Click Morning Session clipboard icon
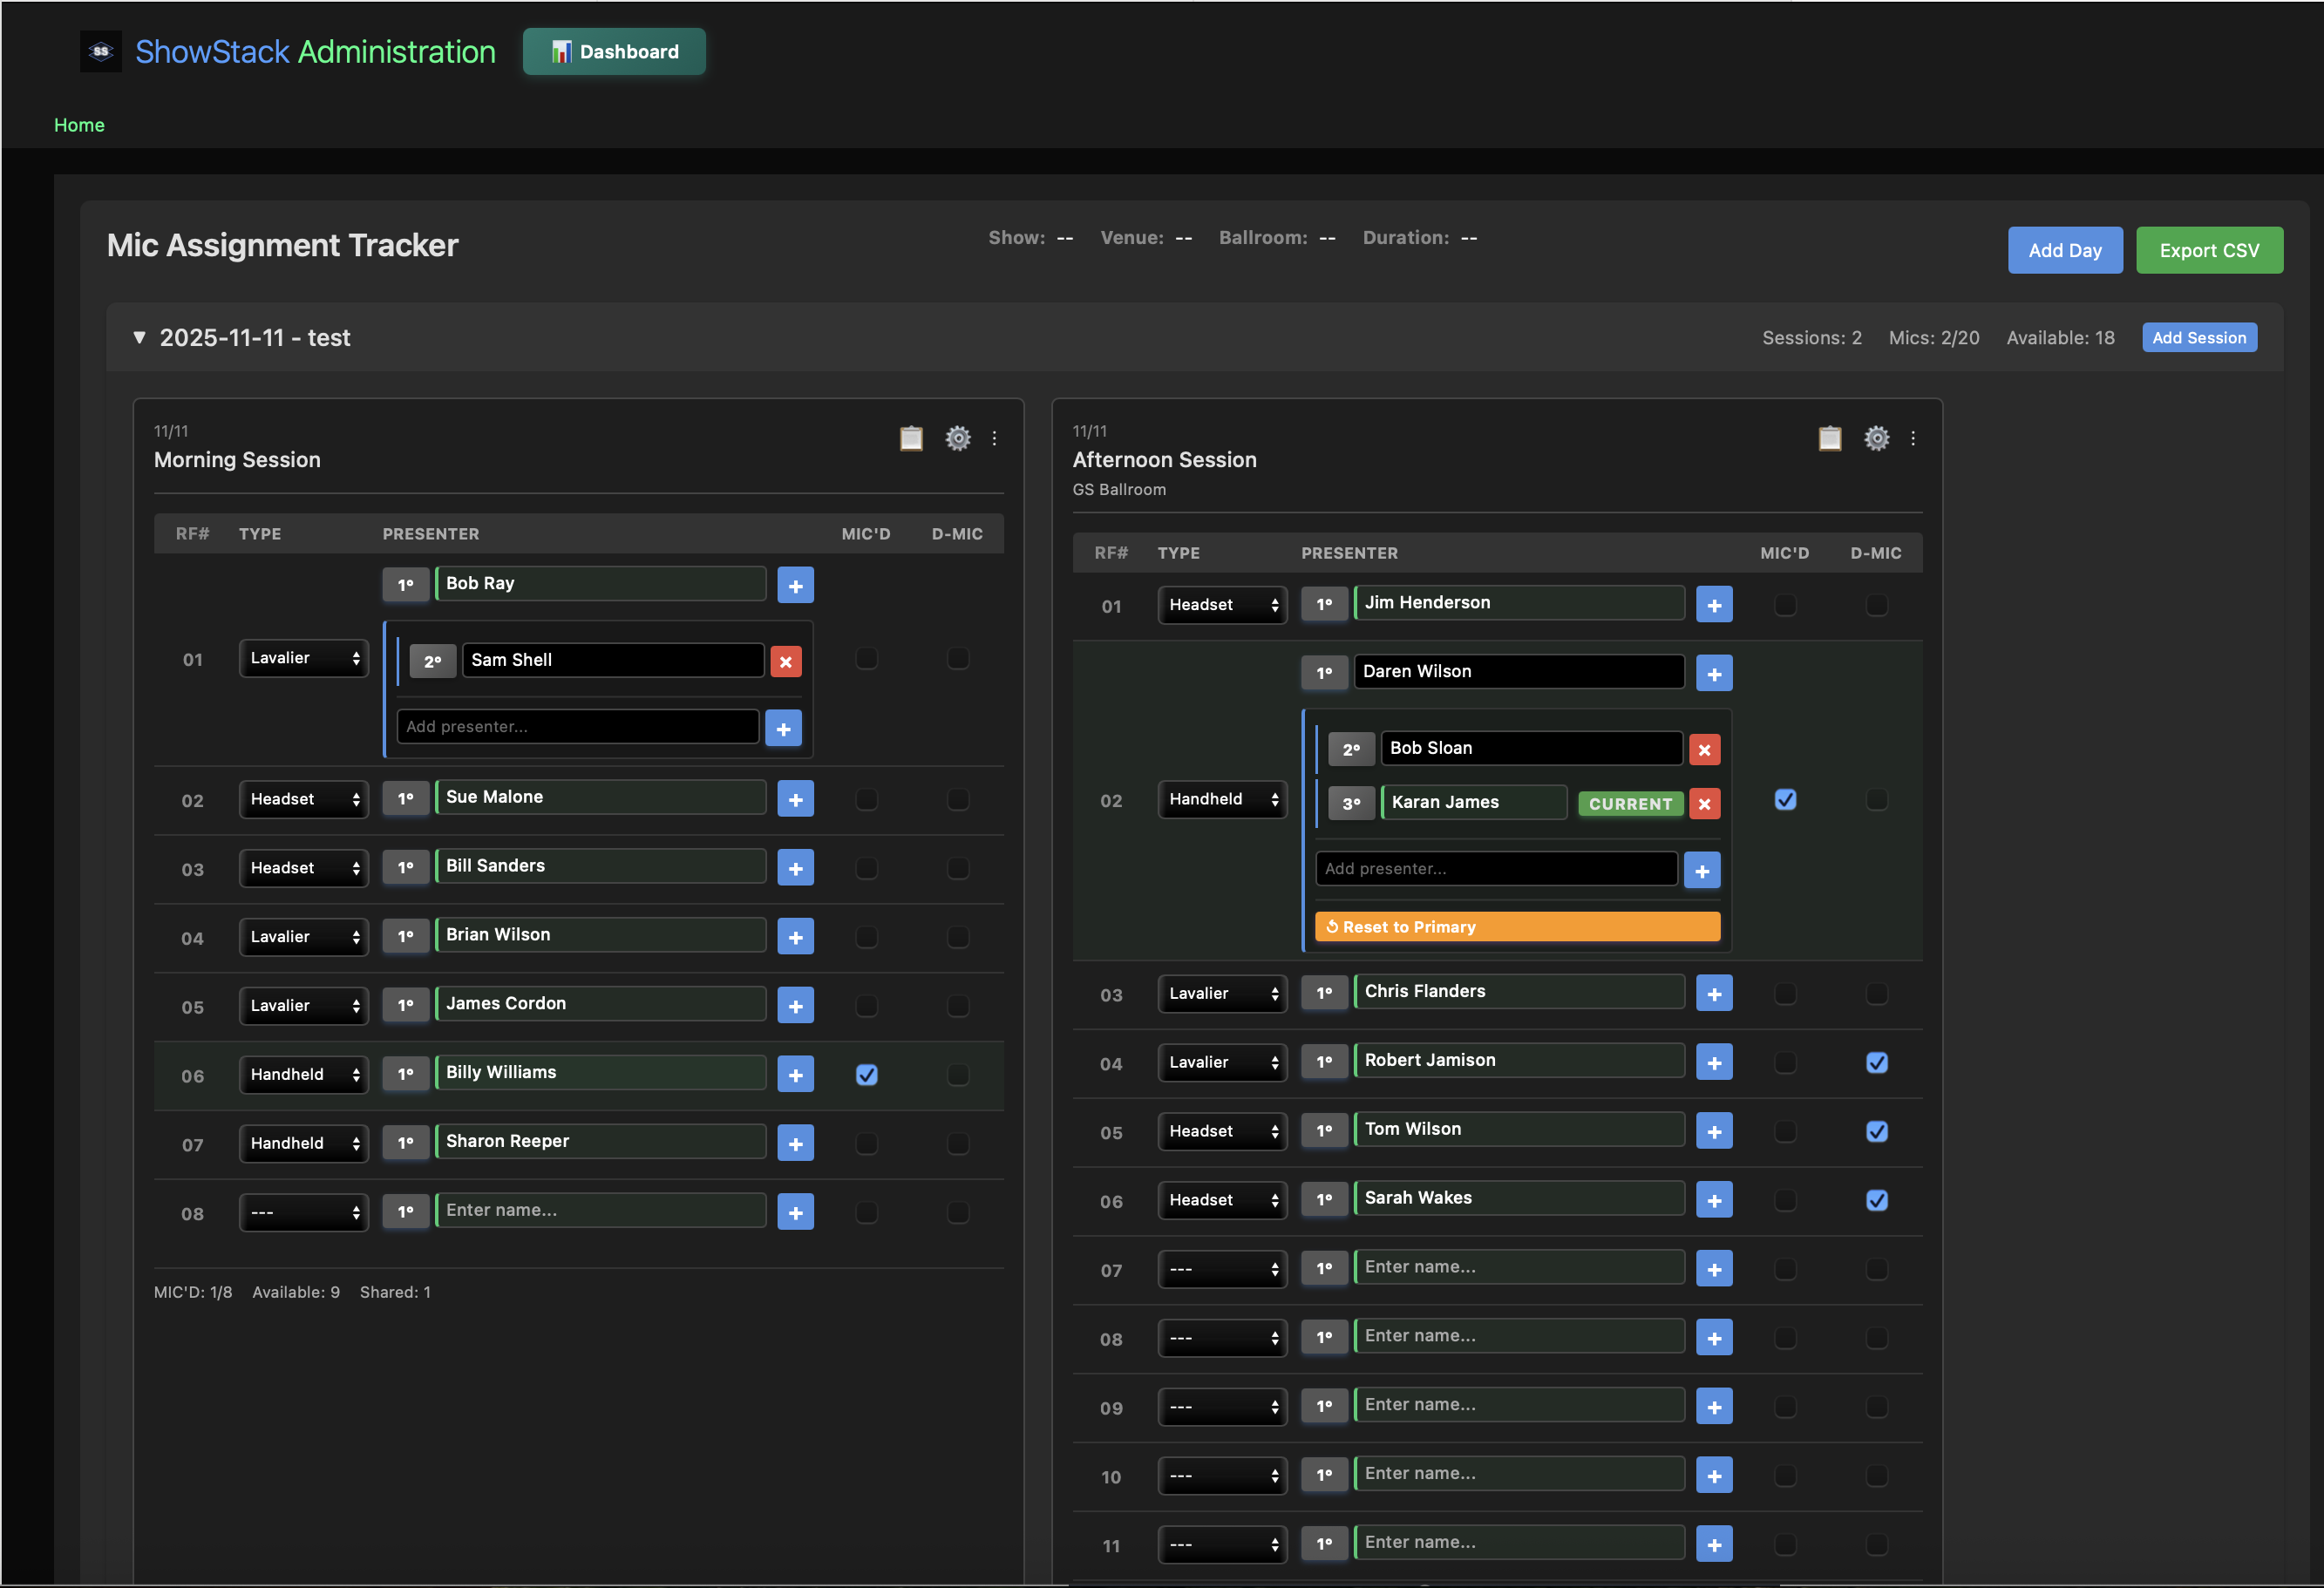Screen dimensions: 2324x1588 [910, 438]
